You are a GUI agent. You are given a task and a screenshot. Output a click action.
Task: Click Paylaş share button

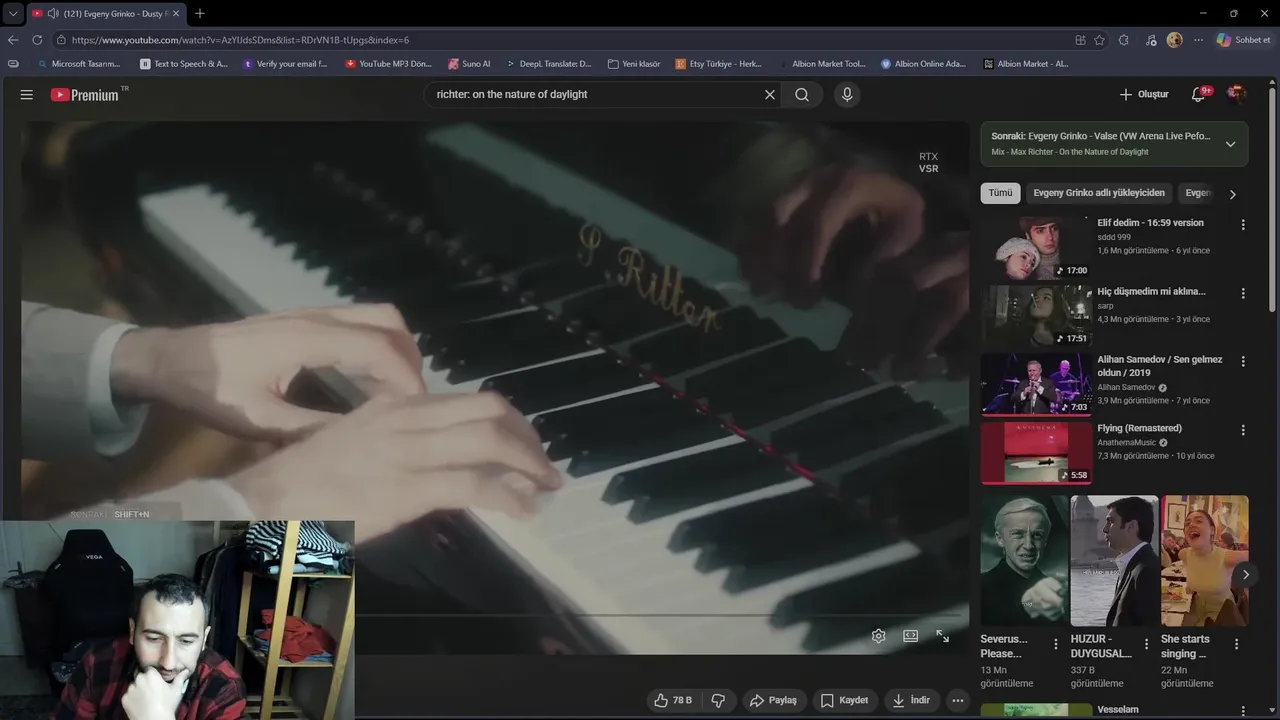click(x=773, y=700)
